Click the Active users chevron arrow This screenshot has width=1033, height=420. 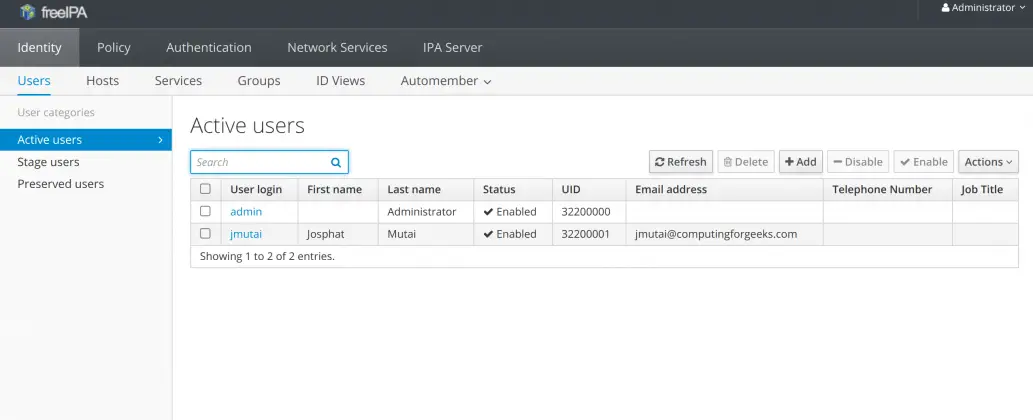(160, 140)
